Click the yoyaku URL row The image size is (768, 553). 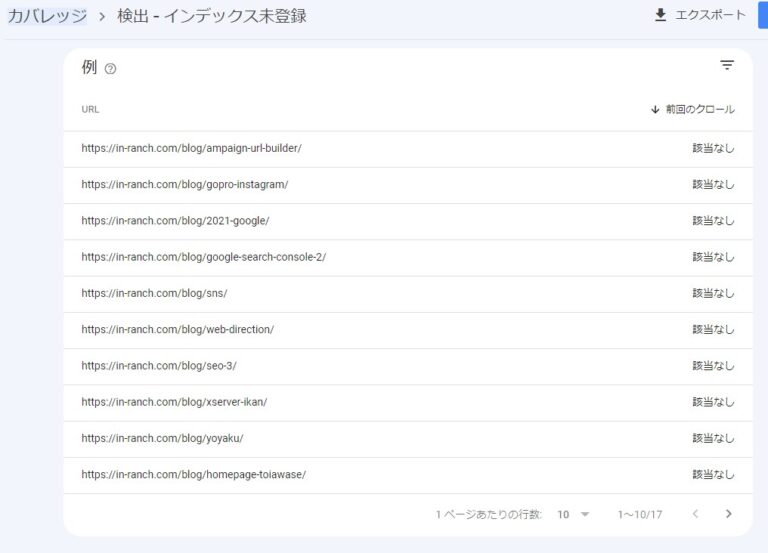point(162,438)
